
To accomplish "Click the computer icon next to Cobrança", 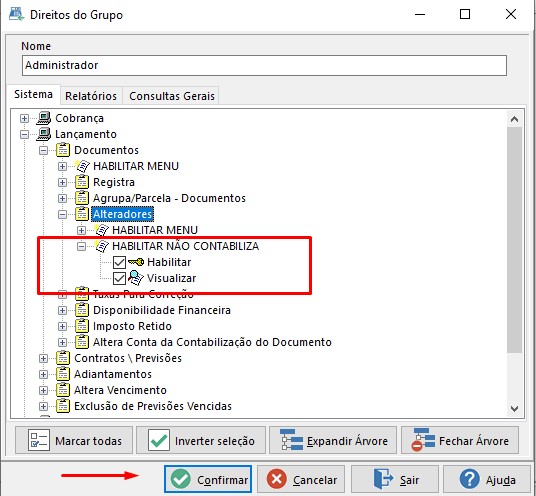I will coord(44,118).
